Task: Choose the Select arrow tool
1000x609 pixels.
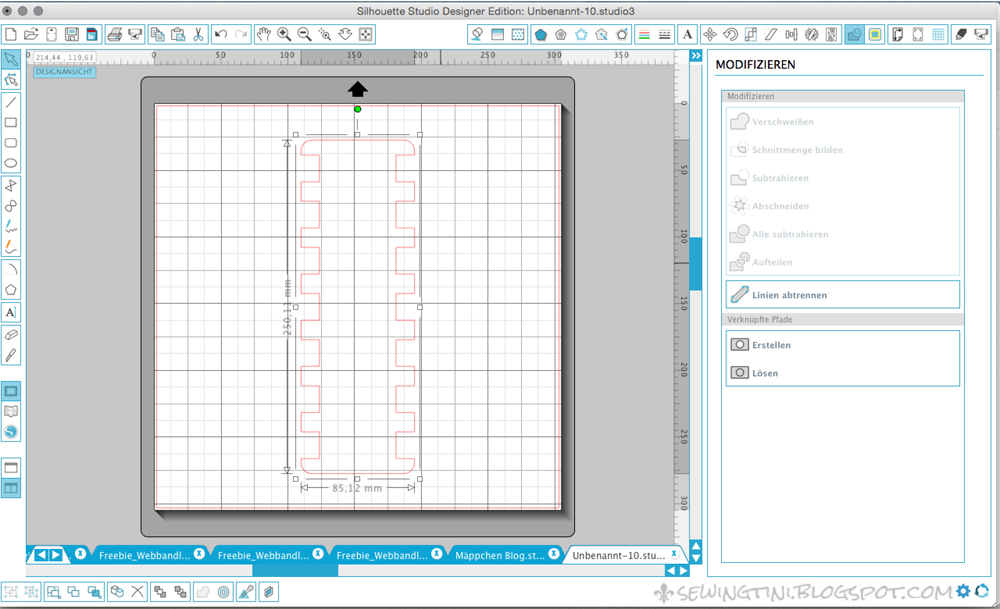Action: pos(11,59)
